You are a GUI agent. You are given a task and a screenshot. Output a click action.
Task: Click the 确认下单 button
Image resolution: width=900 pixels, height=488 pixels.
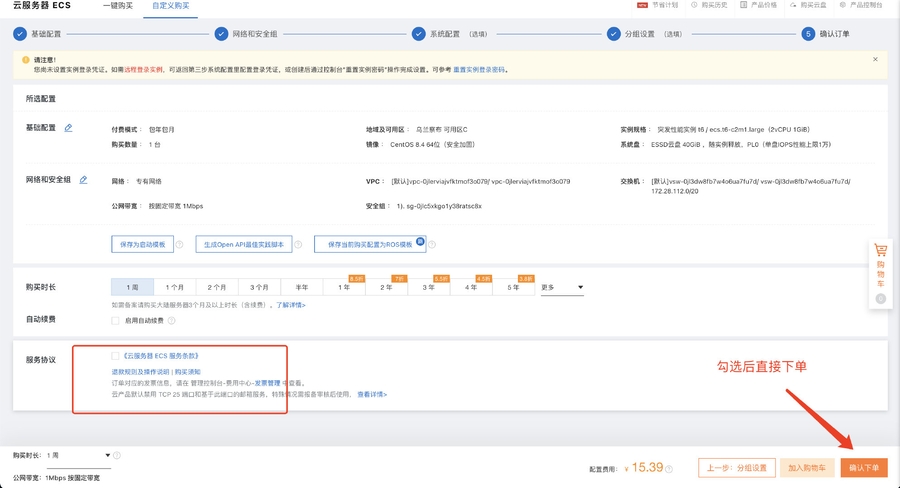click(x=863, y=467)
